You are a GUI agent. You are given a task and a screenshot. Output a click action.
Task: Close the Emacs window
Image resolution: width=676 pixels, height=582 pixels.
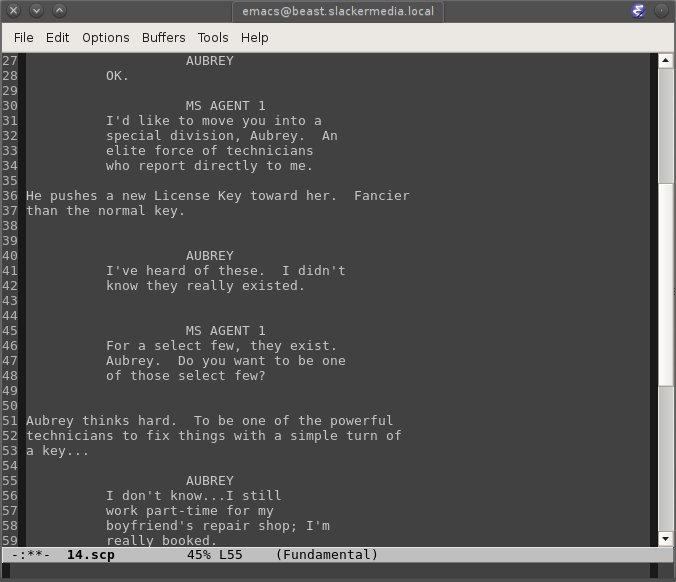point(13,11)
